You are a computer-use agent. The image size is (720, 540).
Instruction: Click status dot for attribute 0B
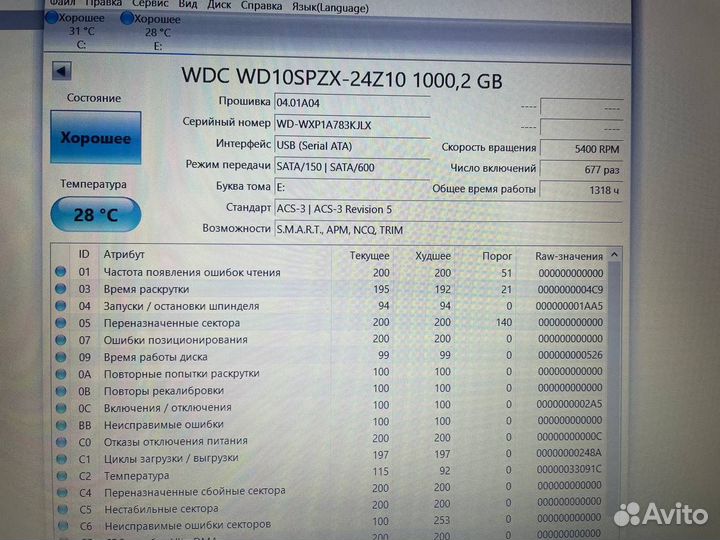click(x=61, y=391)
